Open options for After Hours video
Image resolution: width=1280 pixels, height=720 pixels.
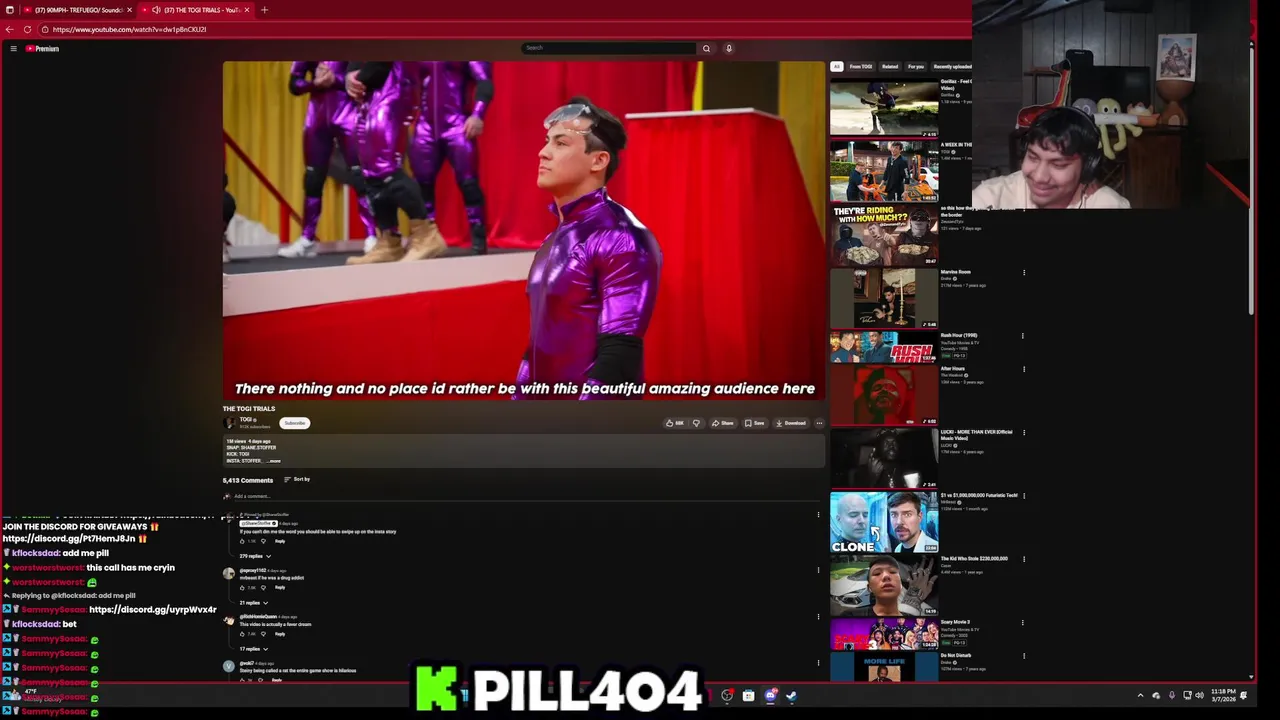click(1023, 369)
